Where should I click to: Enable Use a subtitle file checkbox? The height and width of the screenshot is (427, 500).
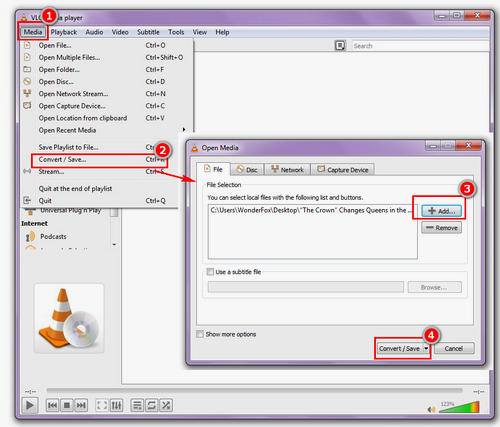(x=210, y=272)
